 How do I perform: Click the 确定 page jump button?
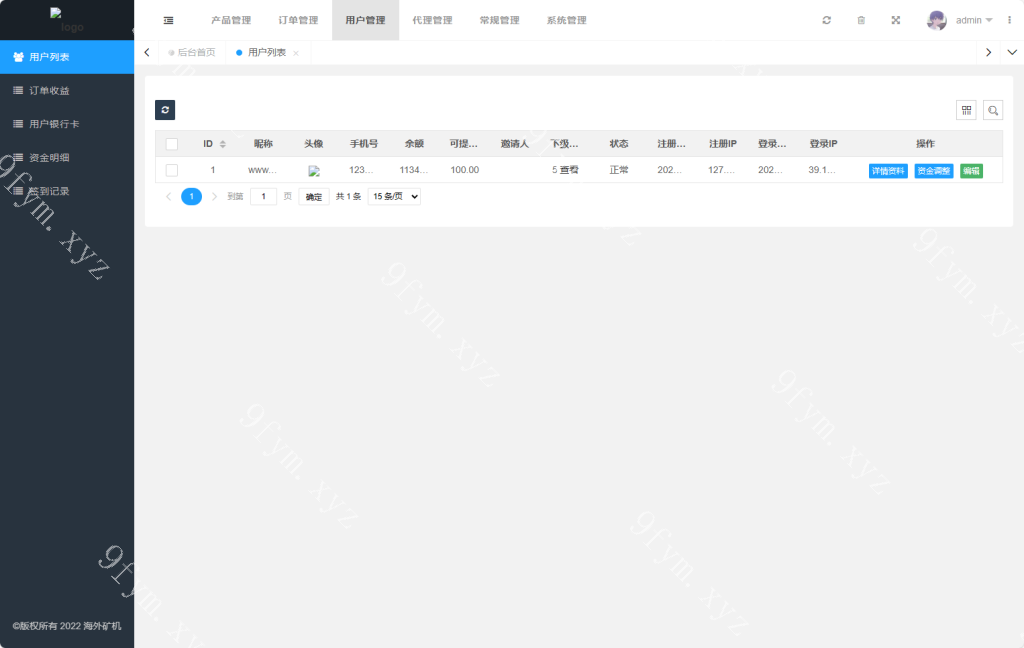pyautogui.click(x=314, y=197)
